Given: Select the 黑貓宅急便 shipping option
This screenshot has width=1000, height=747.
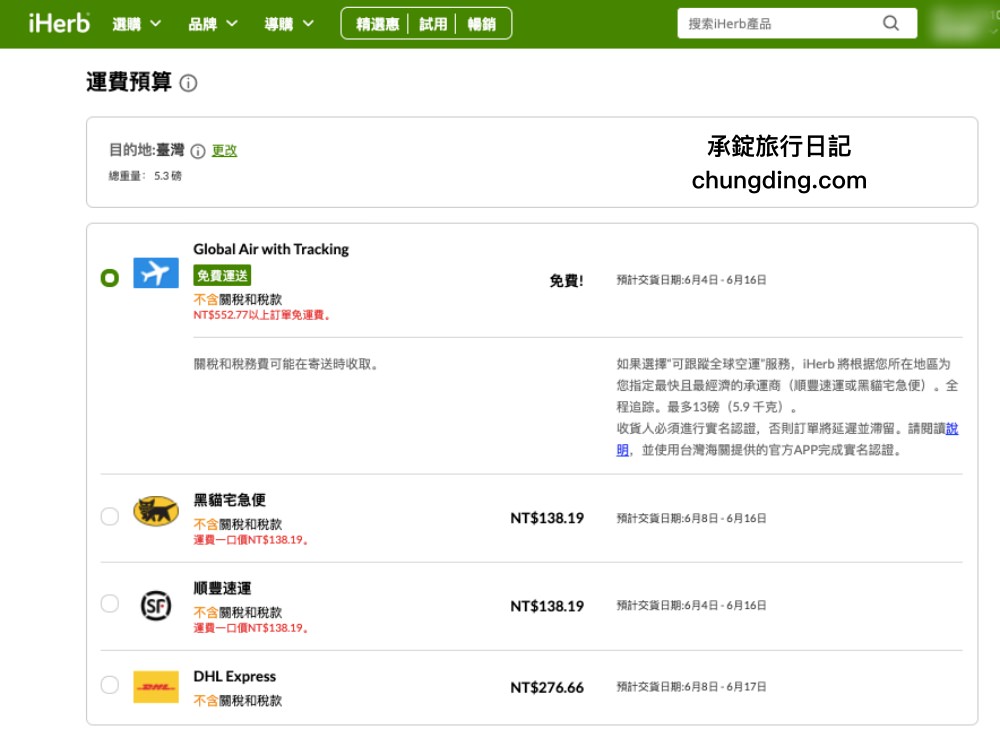Looking at the screenshot, I should (110, 517).
